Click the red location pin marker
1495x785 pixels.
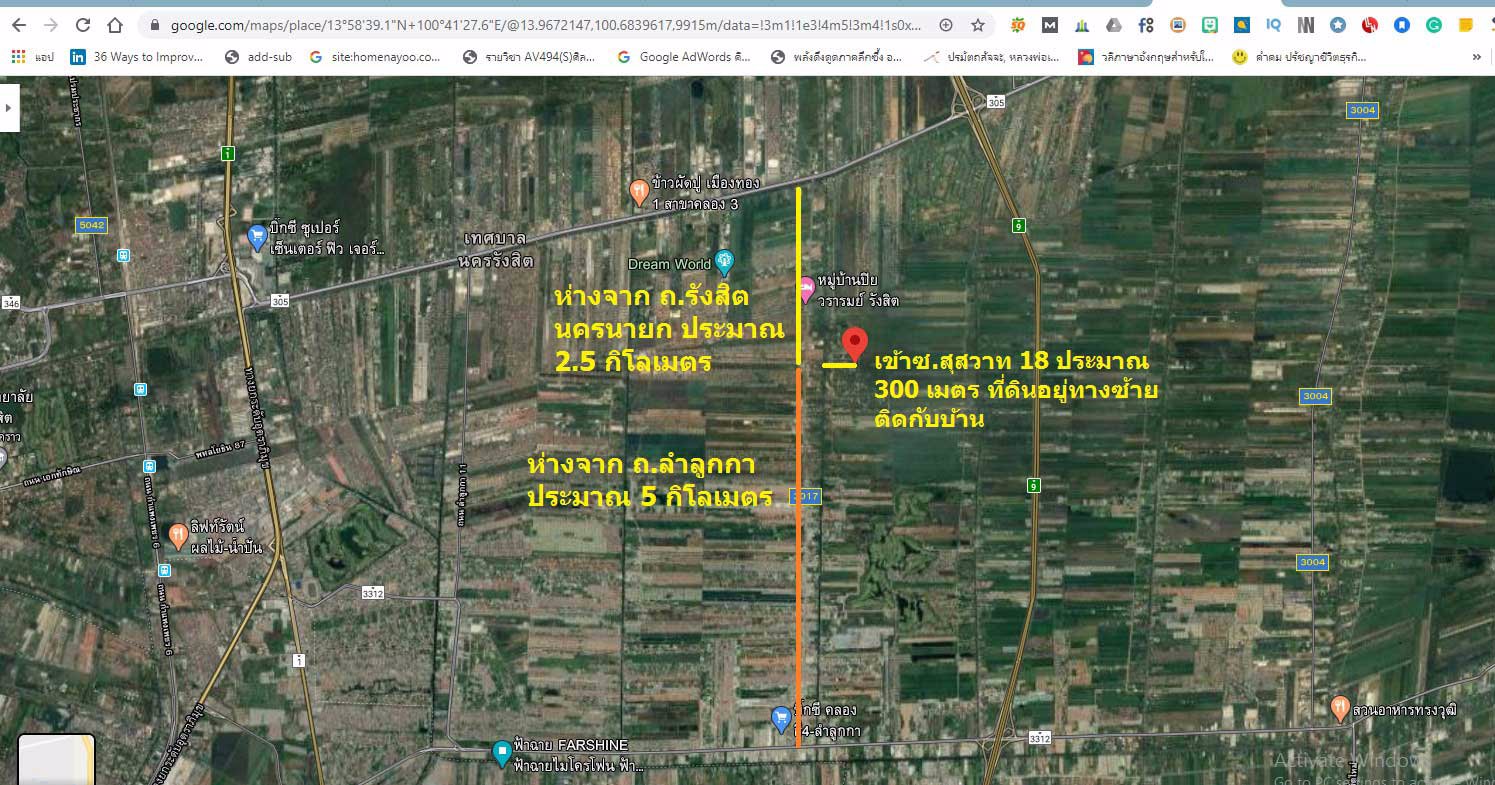click(853, 343)
